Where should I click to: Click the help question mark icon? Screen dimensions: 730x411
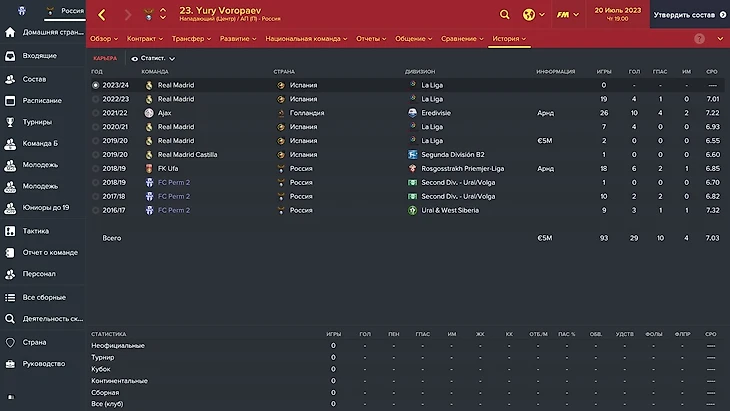click(x=699, y=38)
